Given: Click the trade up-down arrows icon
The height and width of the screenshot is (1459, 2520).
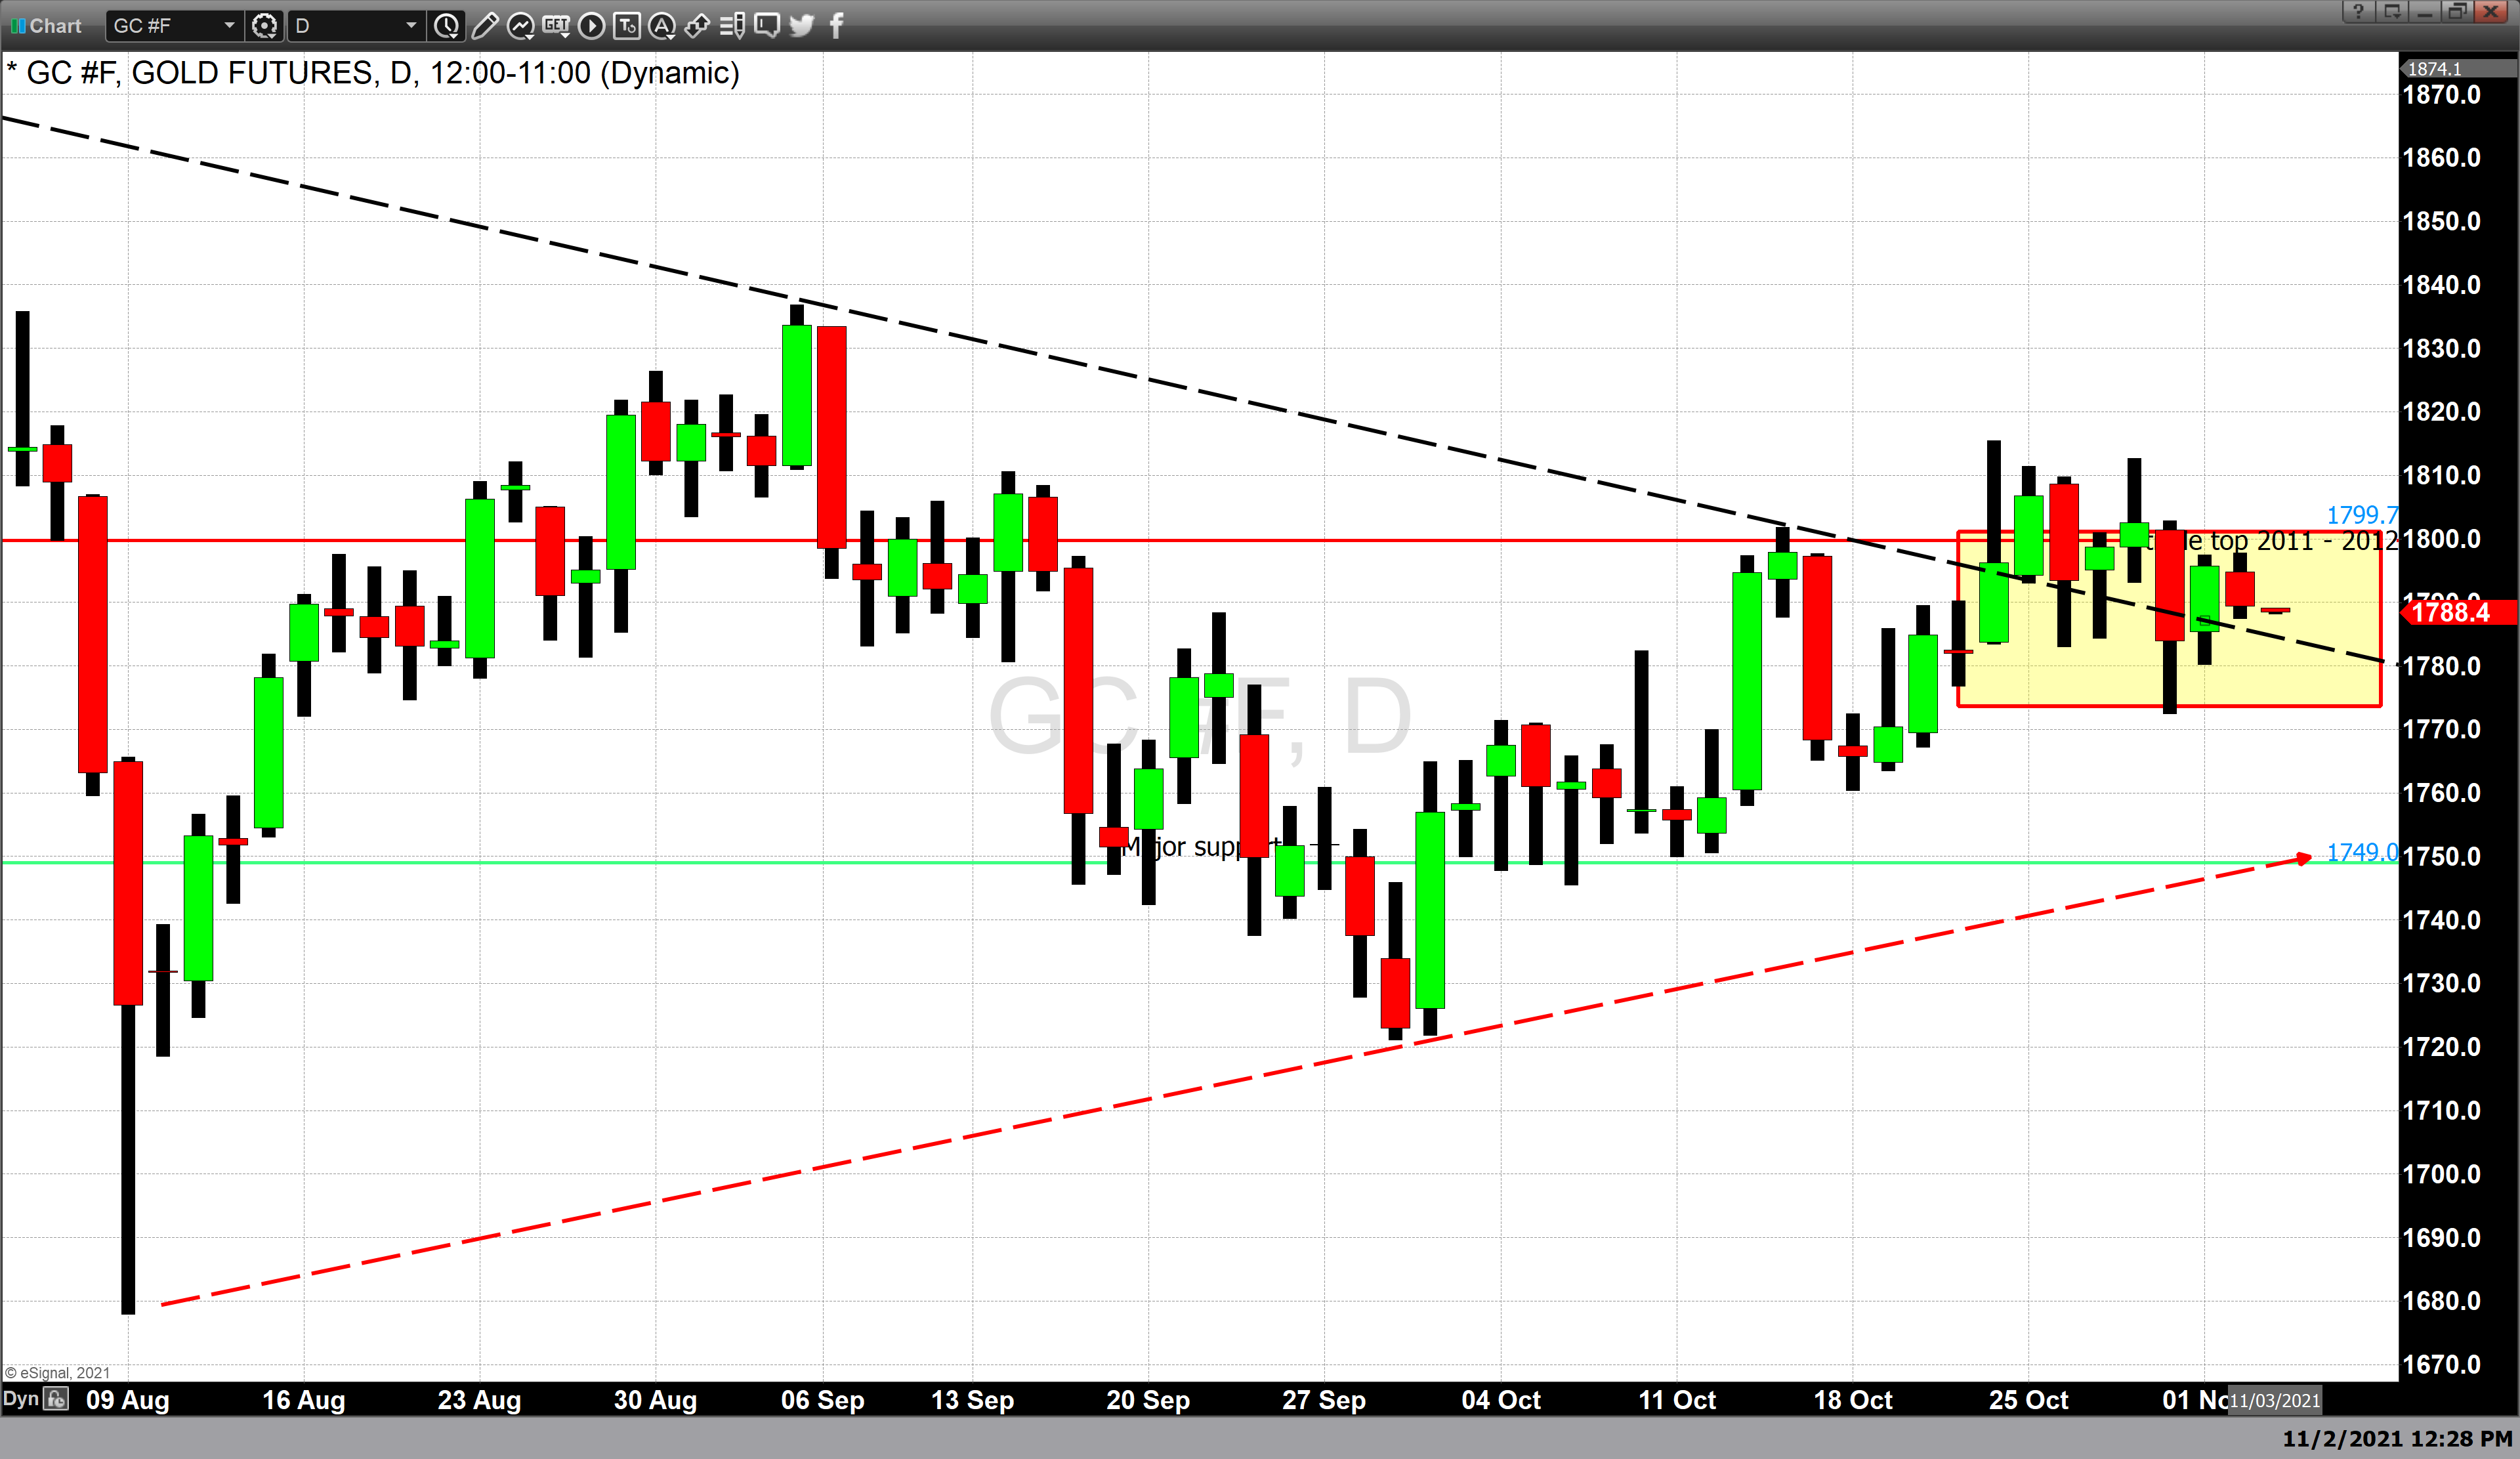Looking at the screenshot, I should coord(697,26).
